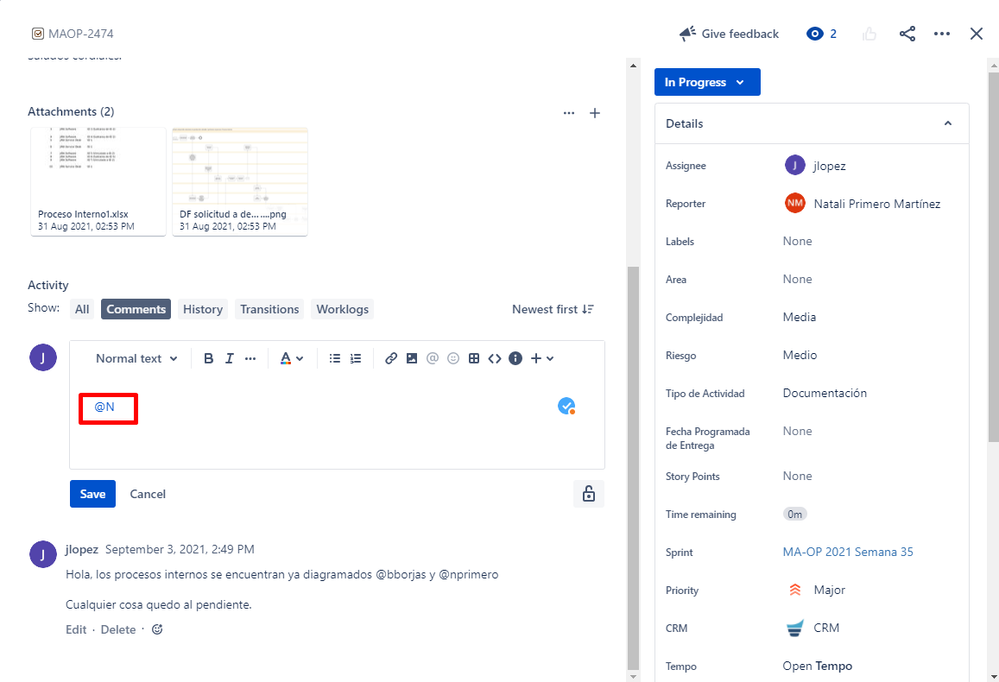
Task: Save the comment
Action: pyautogui.click(x=92, y=493)
